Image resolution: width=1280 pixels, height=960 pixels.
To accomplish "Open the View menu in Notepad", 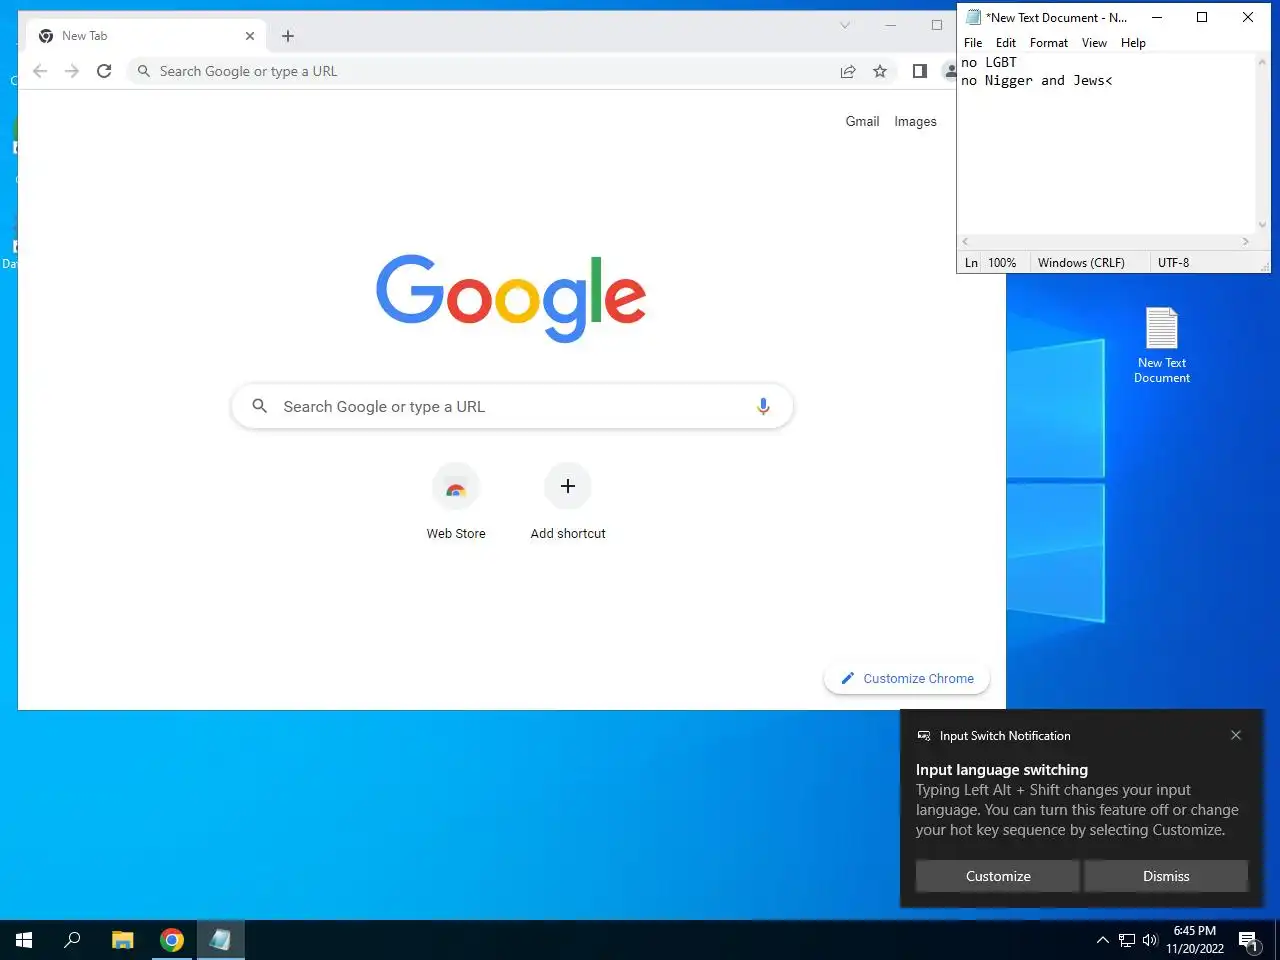I will click(x=1094, y=43).
